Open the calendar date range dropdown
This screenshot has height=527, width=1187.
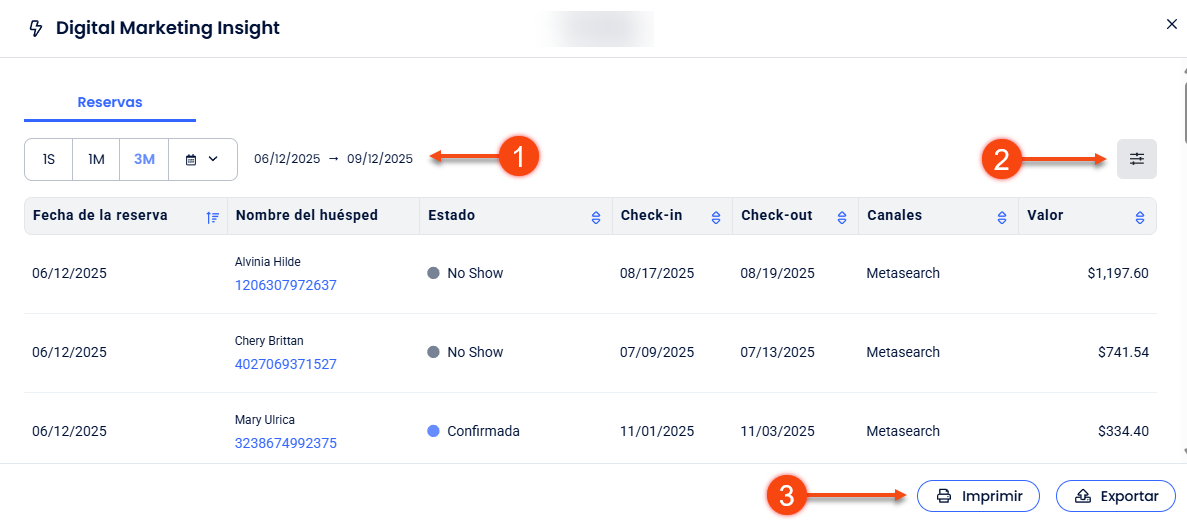pyautogui.click(x=203, y=160)
